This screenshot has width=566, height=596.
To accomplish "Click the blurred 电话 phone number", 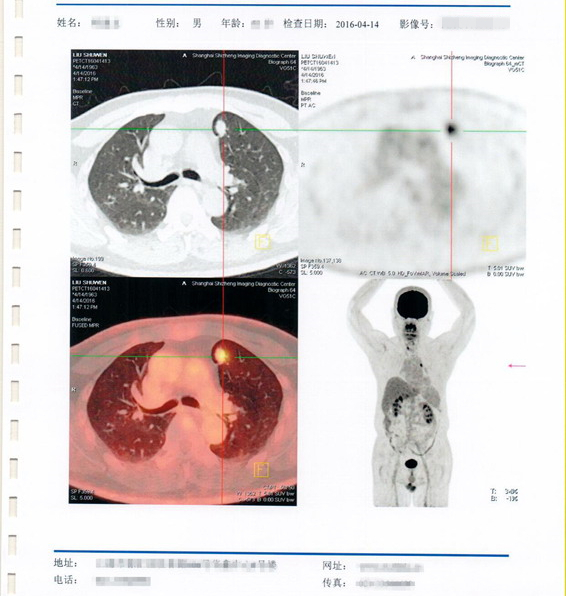I will click(123, 581).
